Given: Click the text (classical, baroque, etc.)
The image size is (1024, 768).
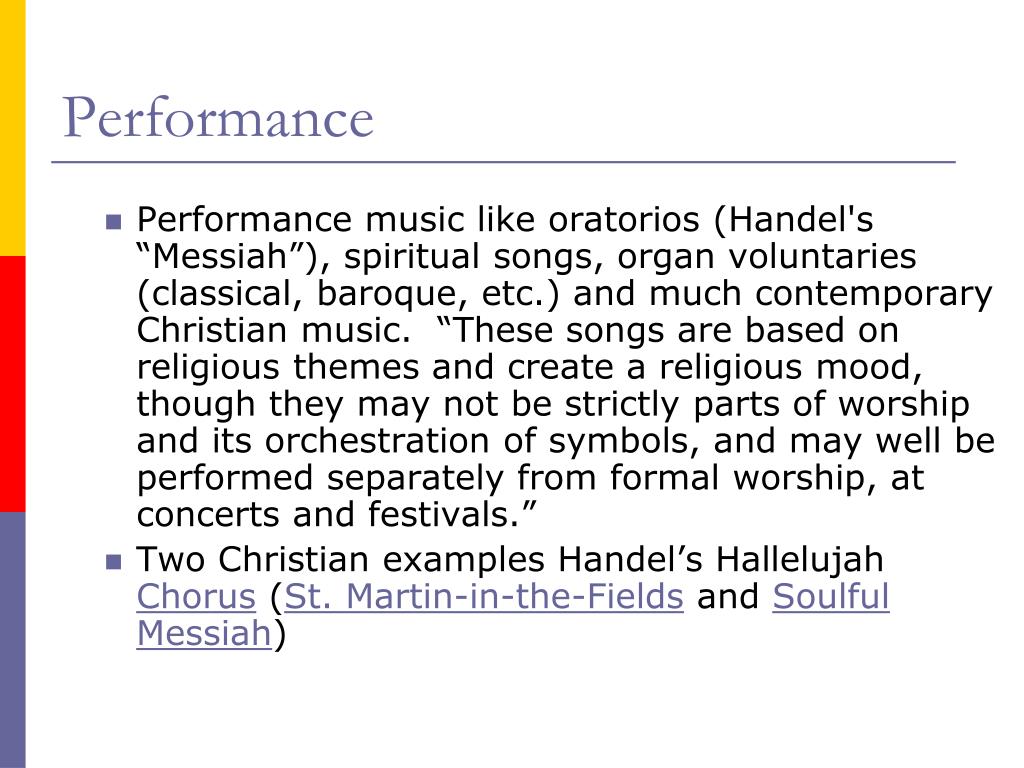Looking at the screenshot, I should tap(348, 293).
